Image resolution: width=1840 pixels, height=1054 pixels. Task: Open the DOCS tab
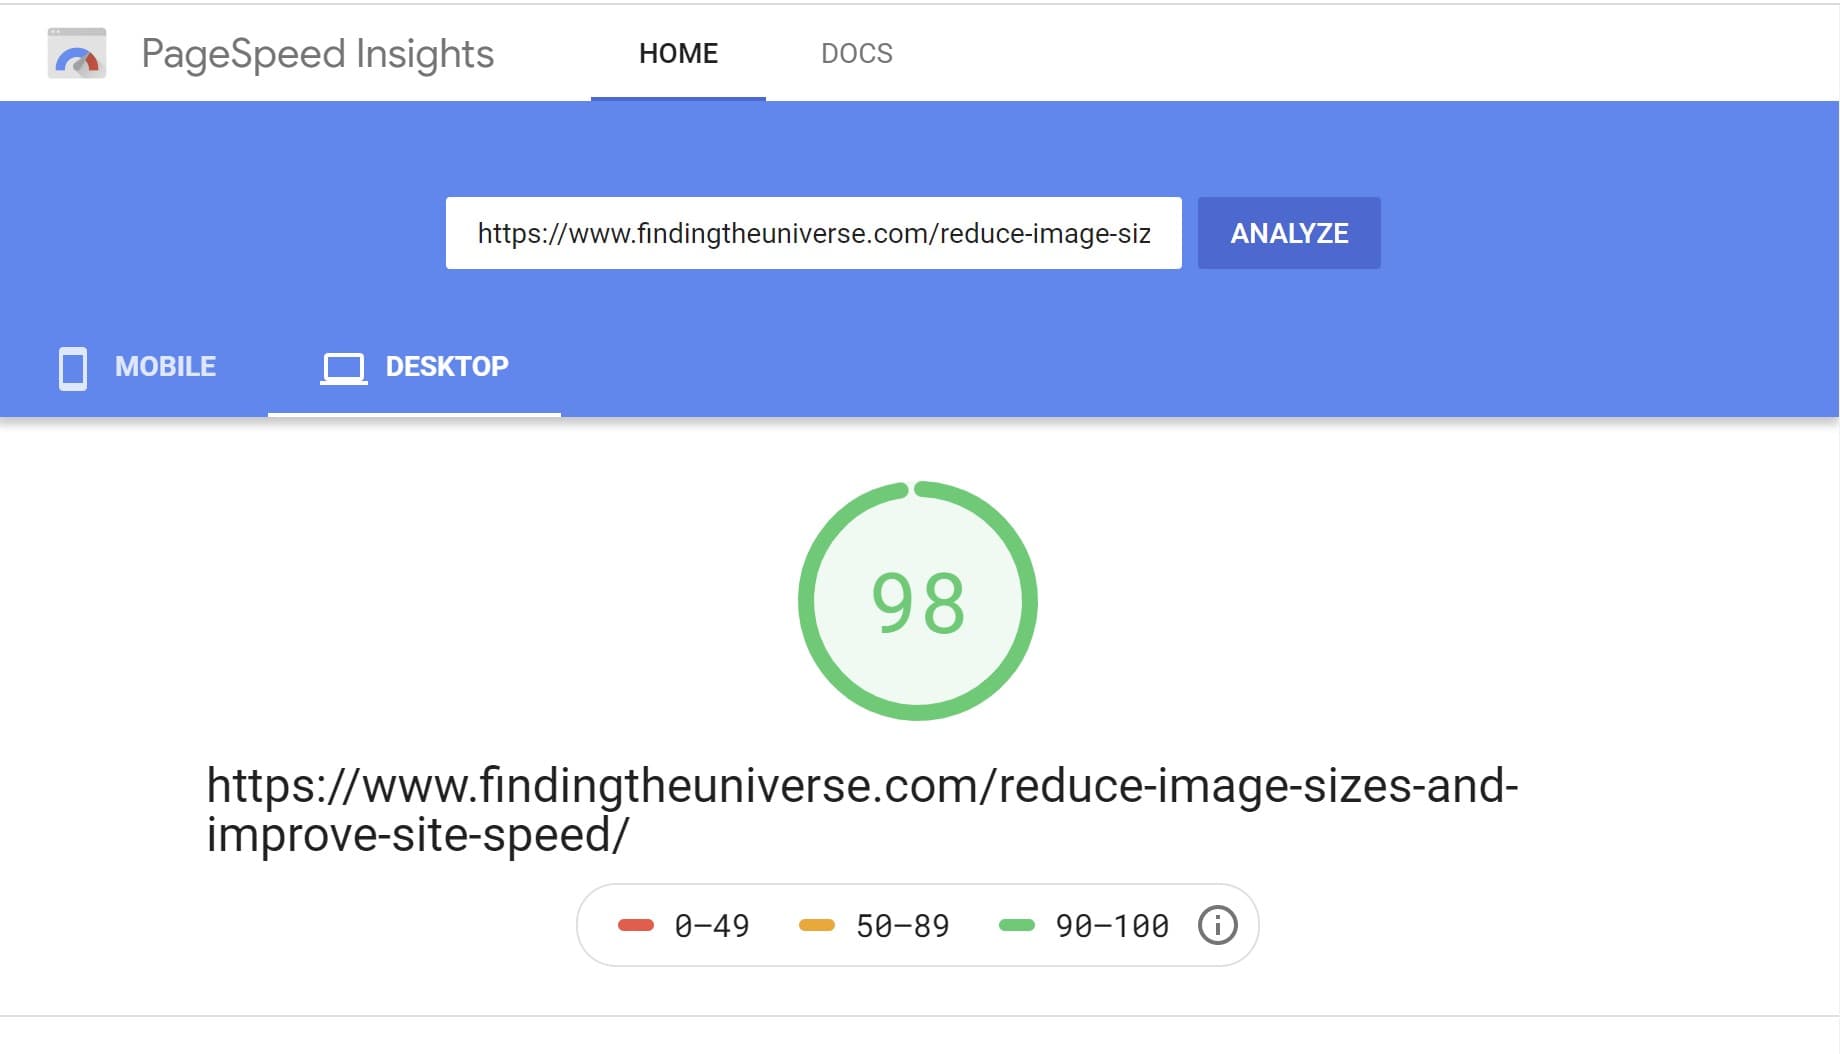pyautogui.click(x=857, y=53)
